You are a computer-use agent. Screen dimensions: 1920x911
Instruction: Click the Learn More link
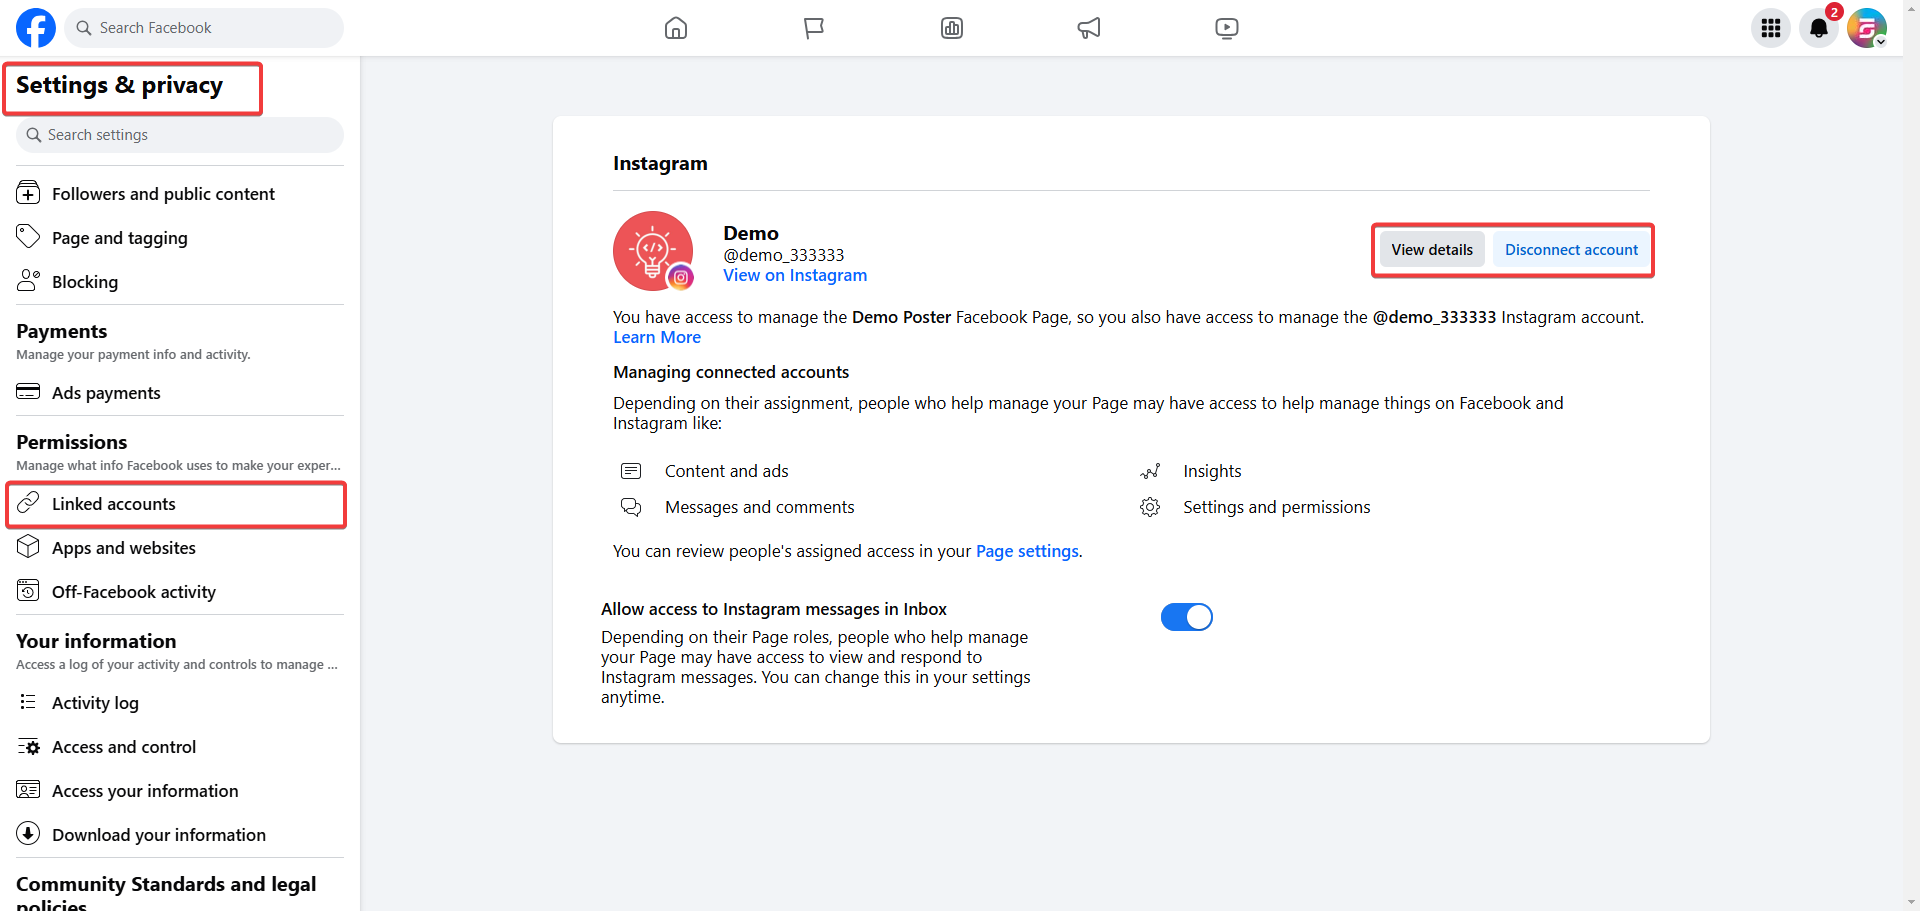657,337
